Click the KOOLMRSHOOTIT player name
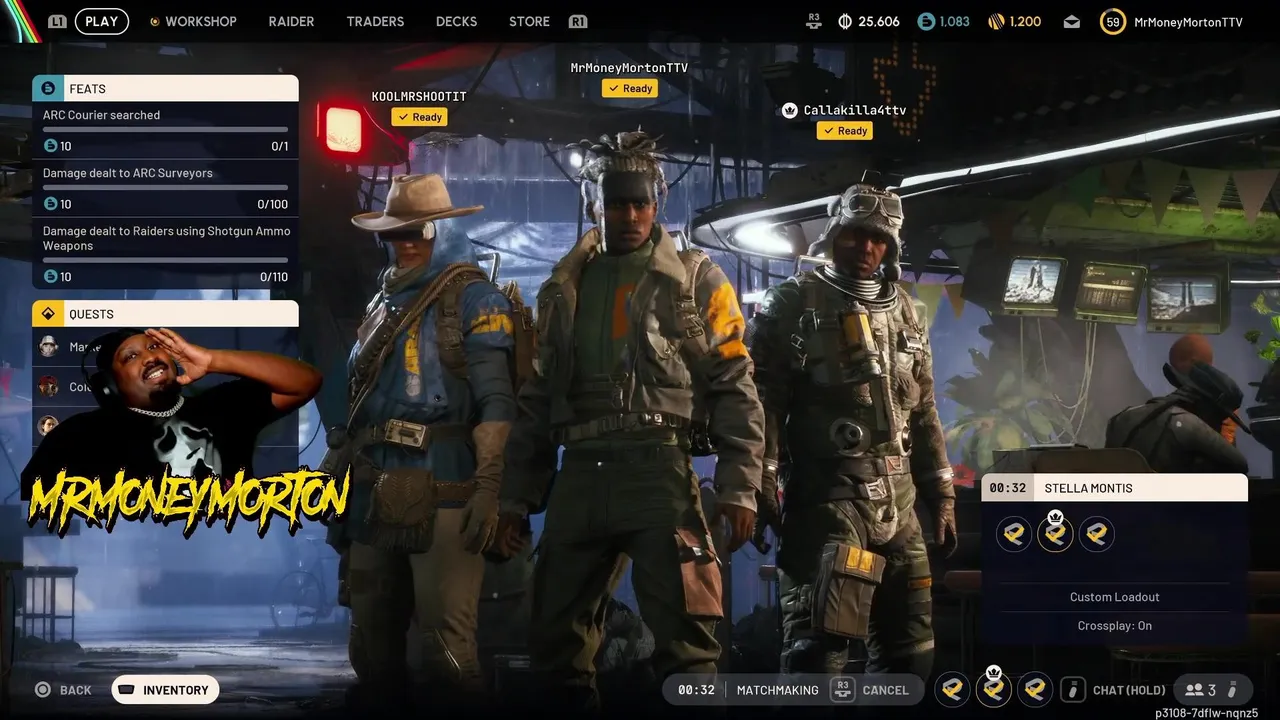This screenshot has height=720, width=1280. (x=419, y=96)
